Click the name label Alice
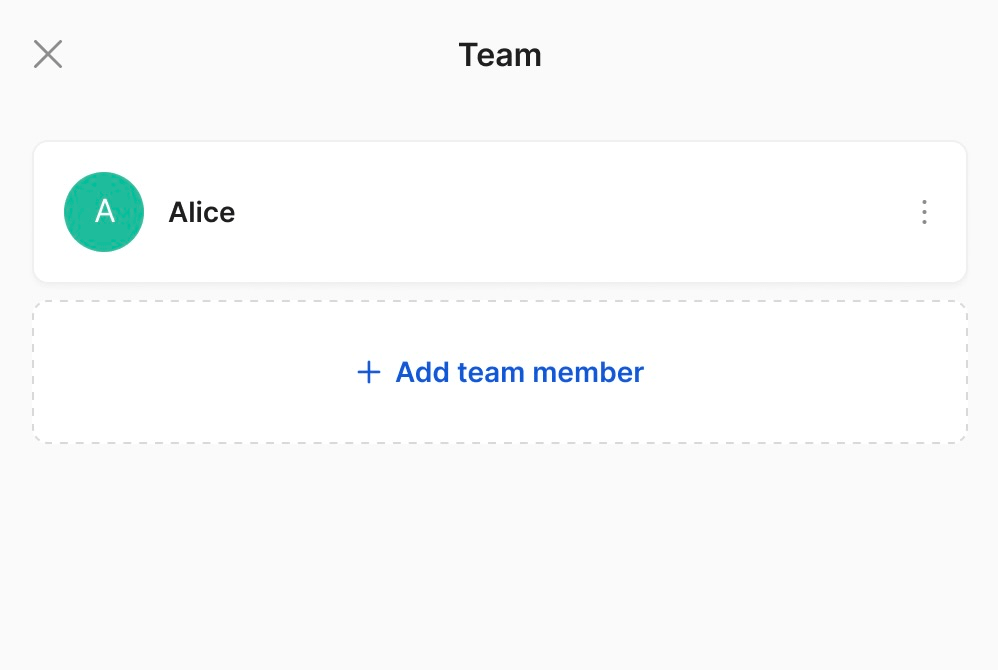The width and height of the screenshot is (998, 670). point(201,212)
